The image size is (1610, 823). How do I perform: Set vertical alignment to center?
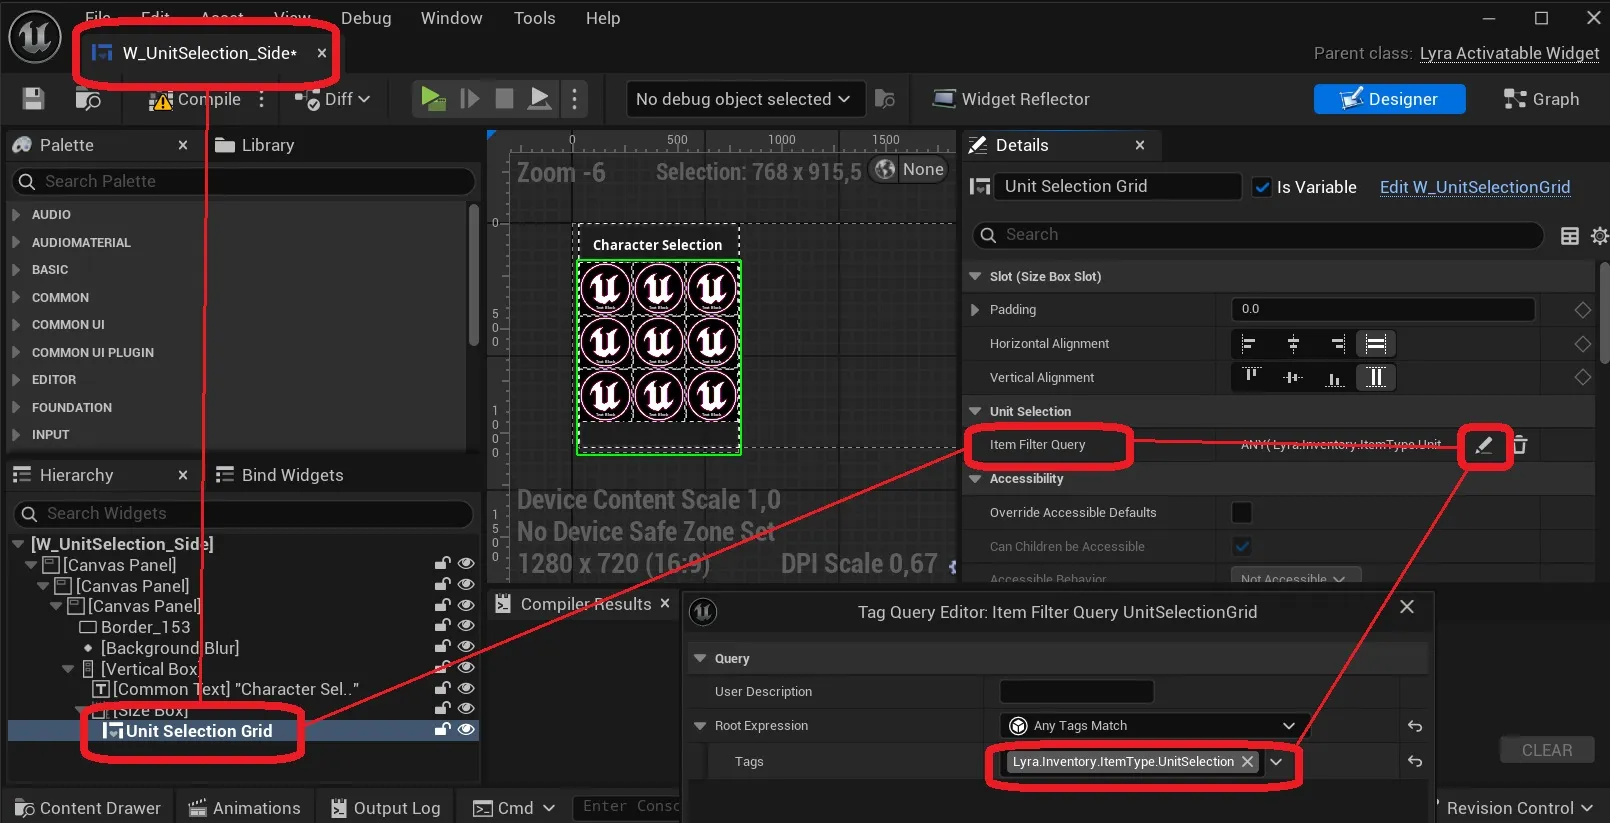(1293, 377)
